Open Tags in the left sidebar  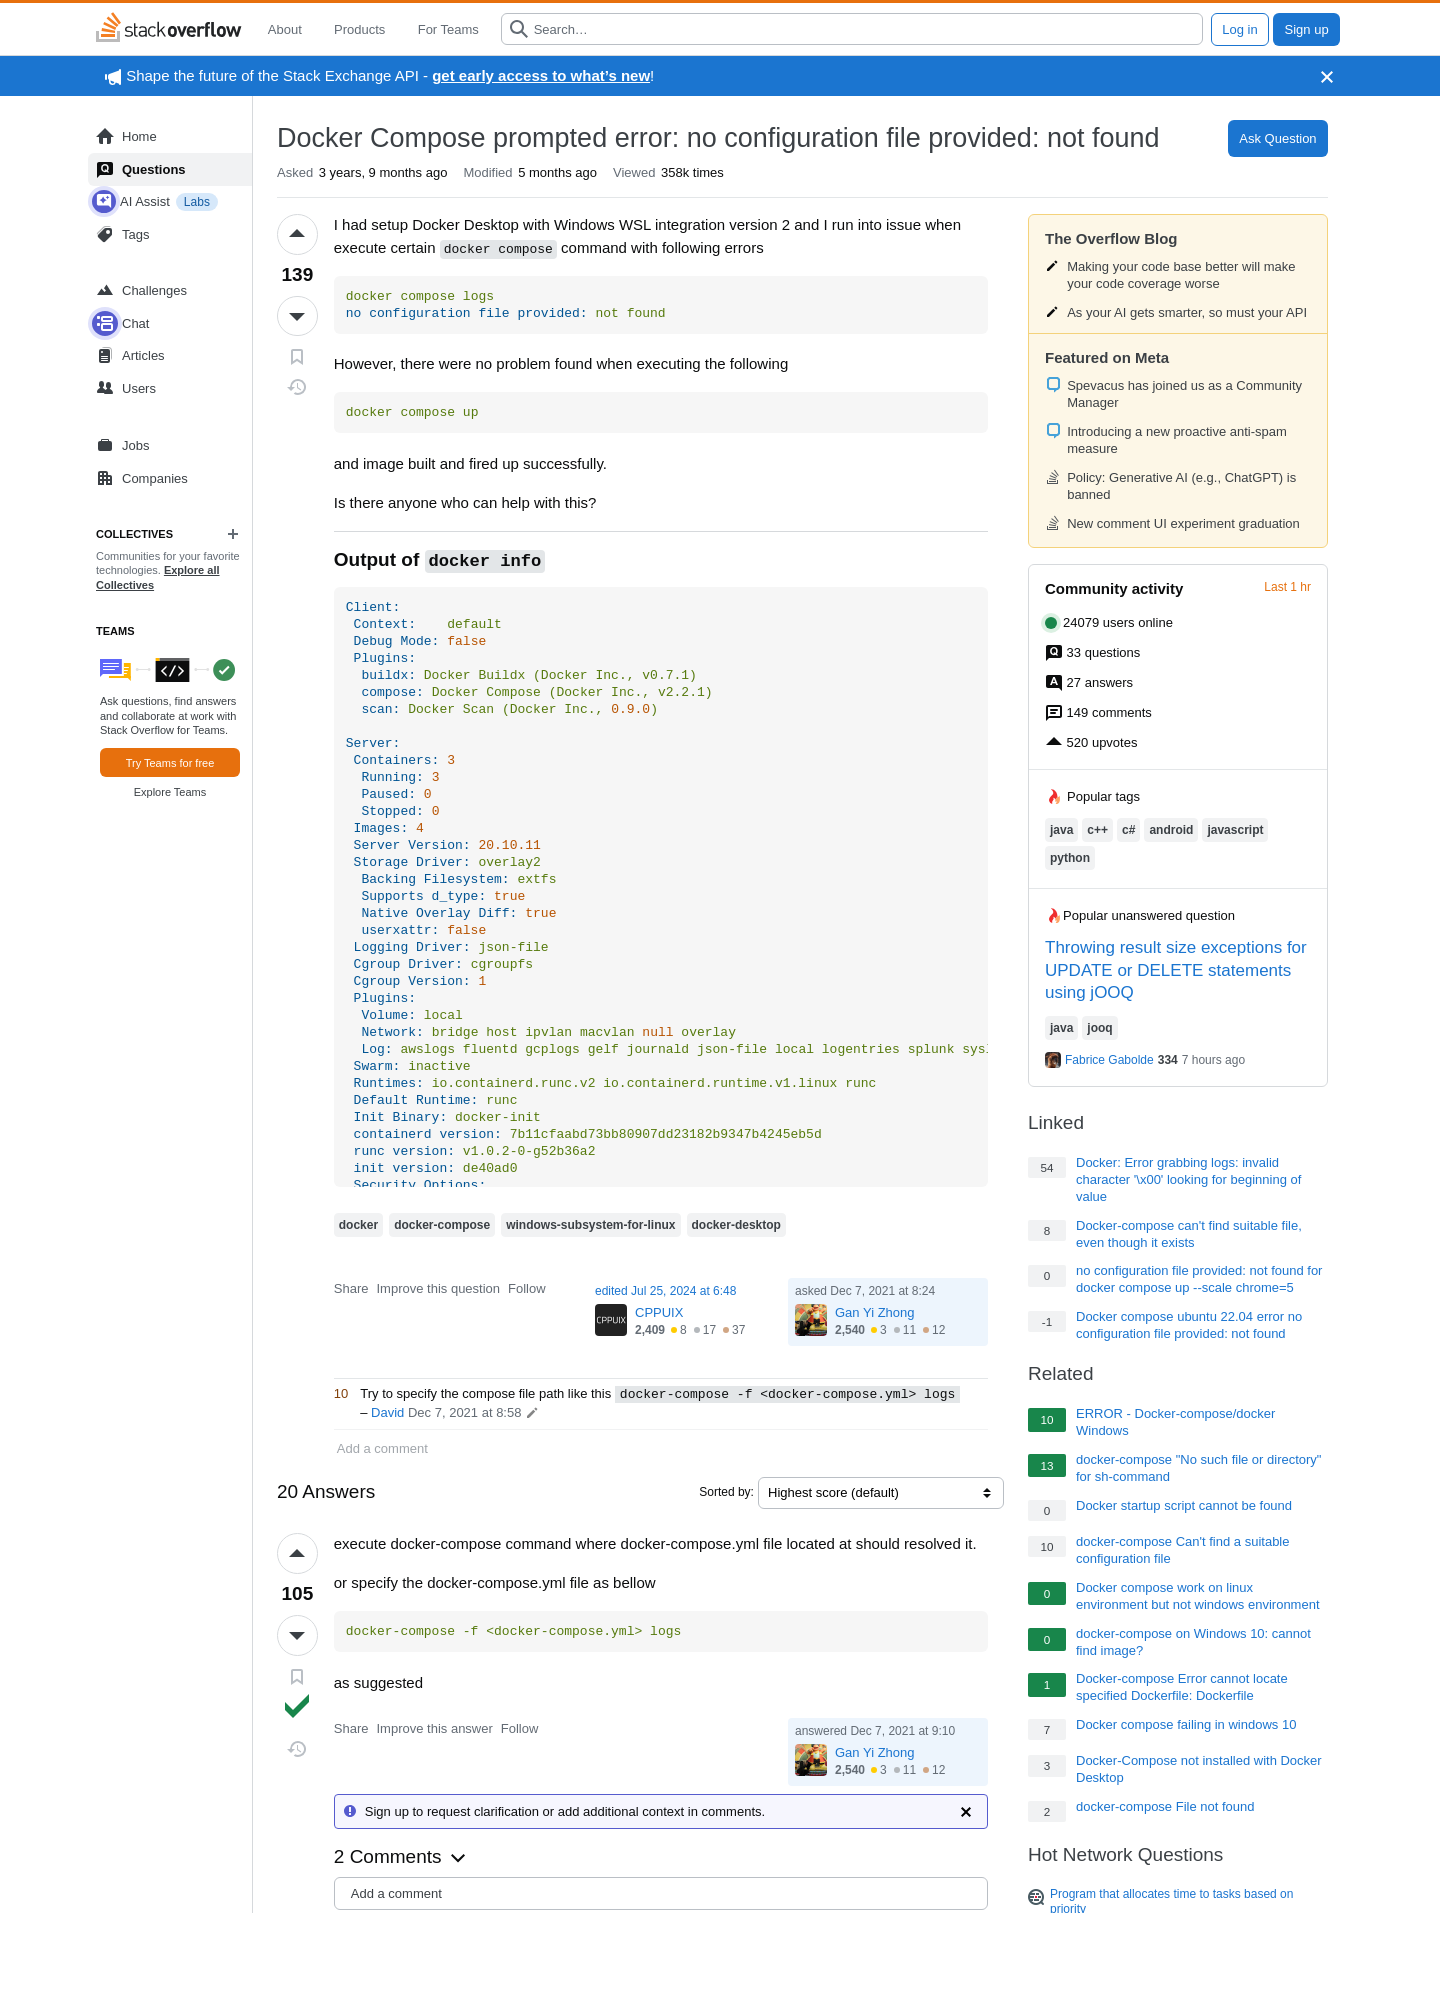click(x=135, y=235)
